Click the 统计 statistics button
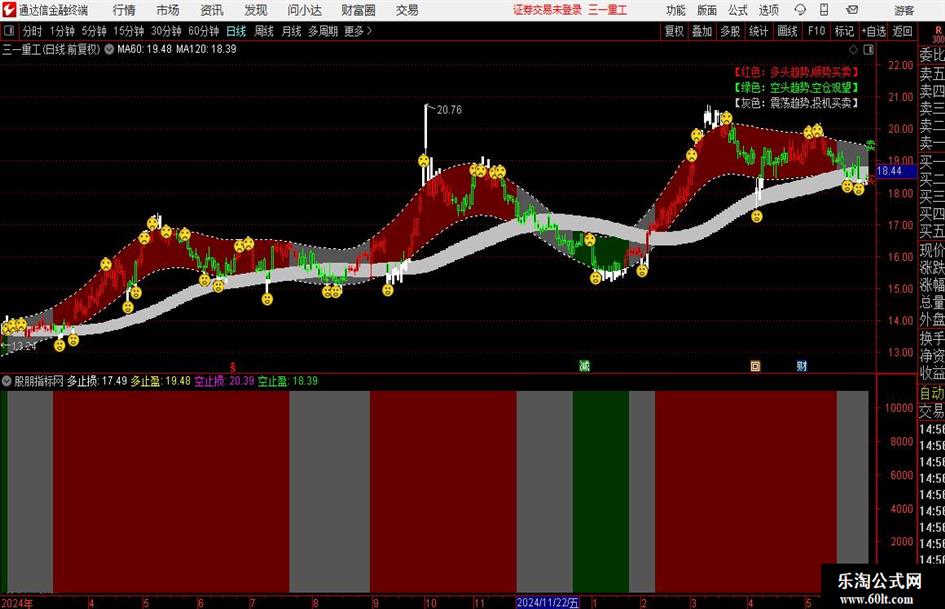The image size is (945, 609). (759, 31)
